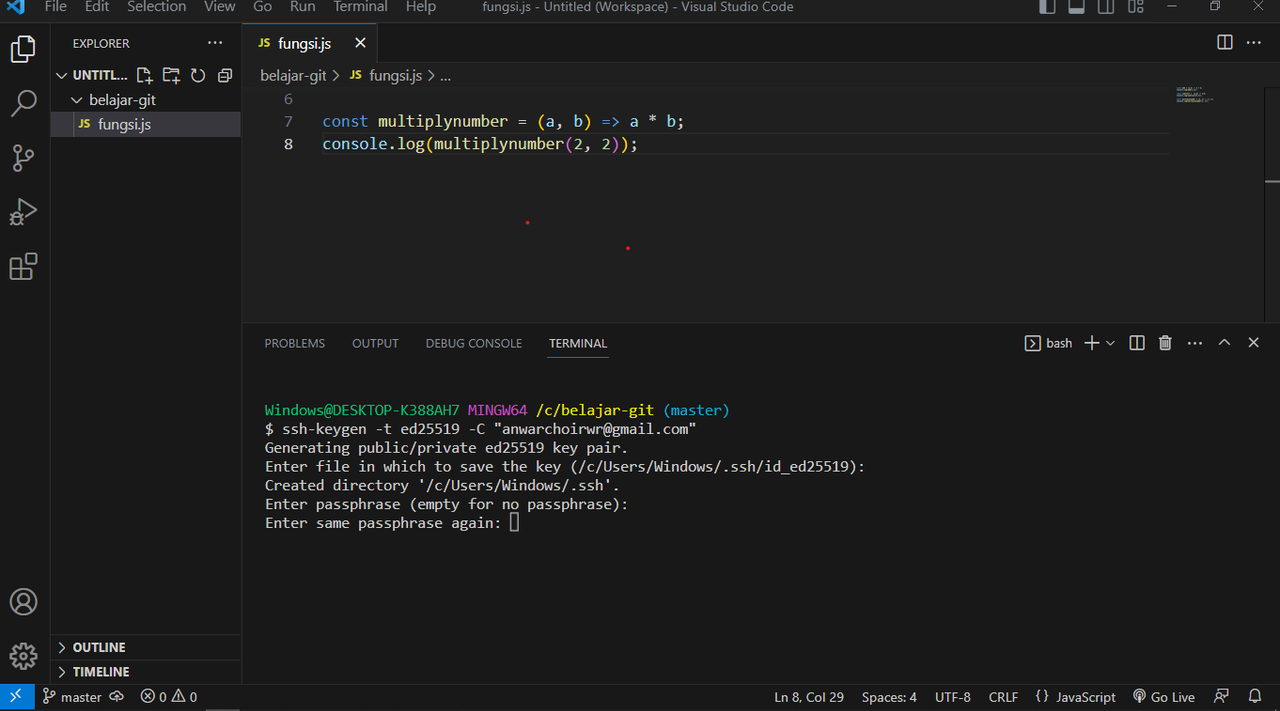The height and width of the screenshot is (711, 1280).
Task: Open the launch profile dropdown arrow
Action: 1110,343
